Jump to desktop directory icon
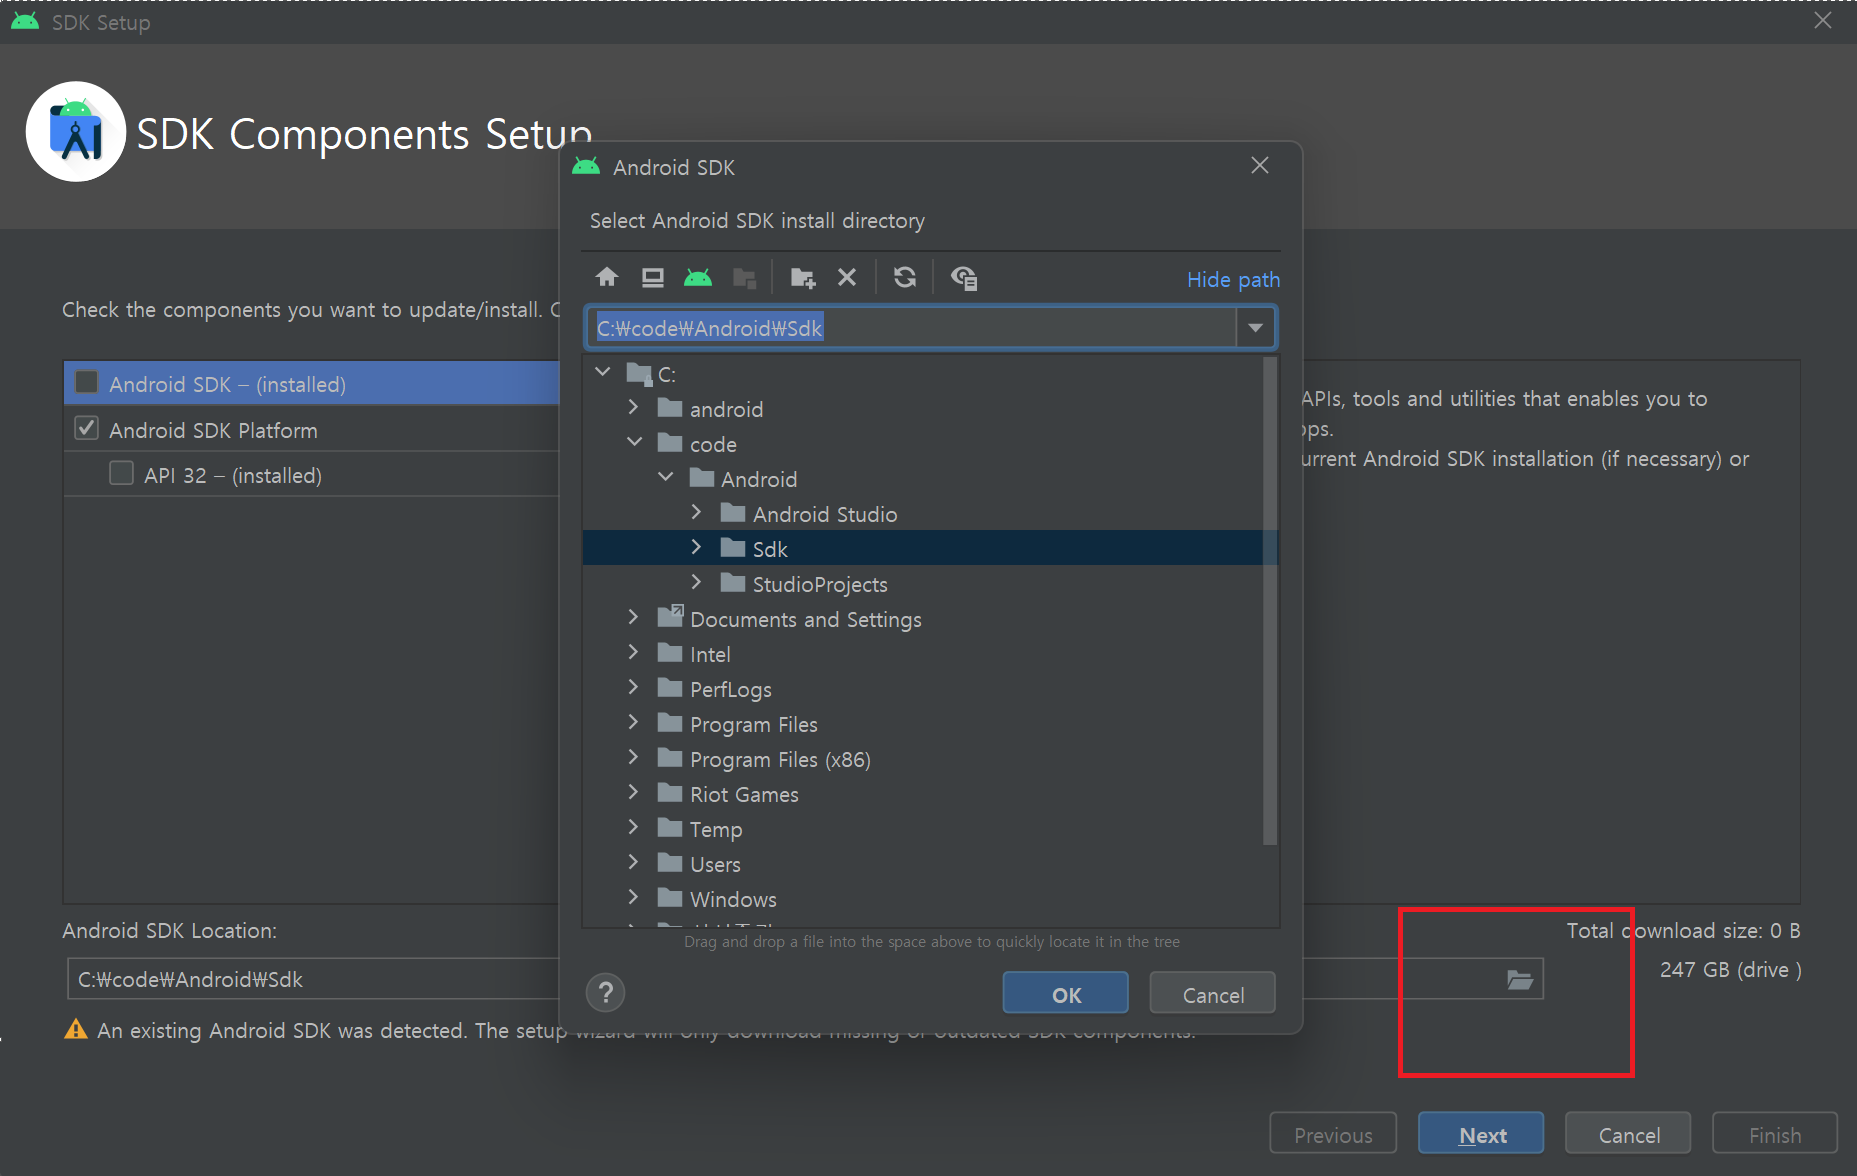The image size is (1857, 1176). [652, 277]
